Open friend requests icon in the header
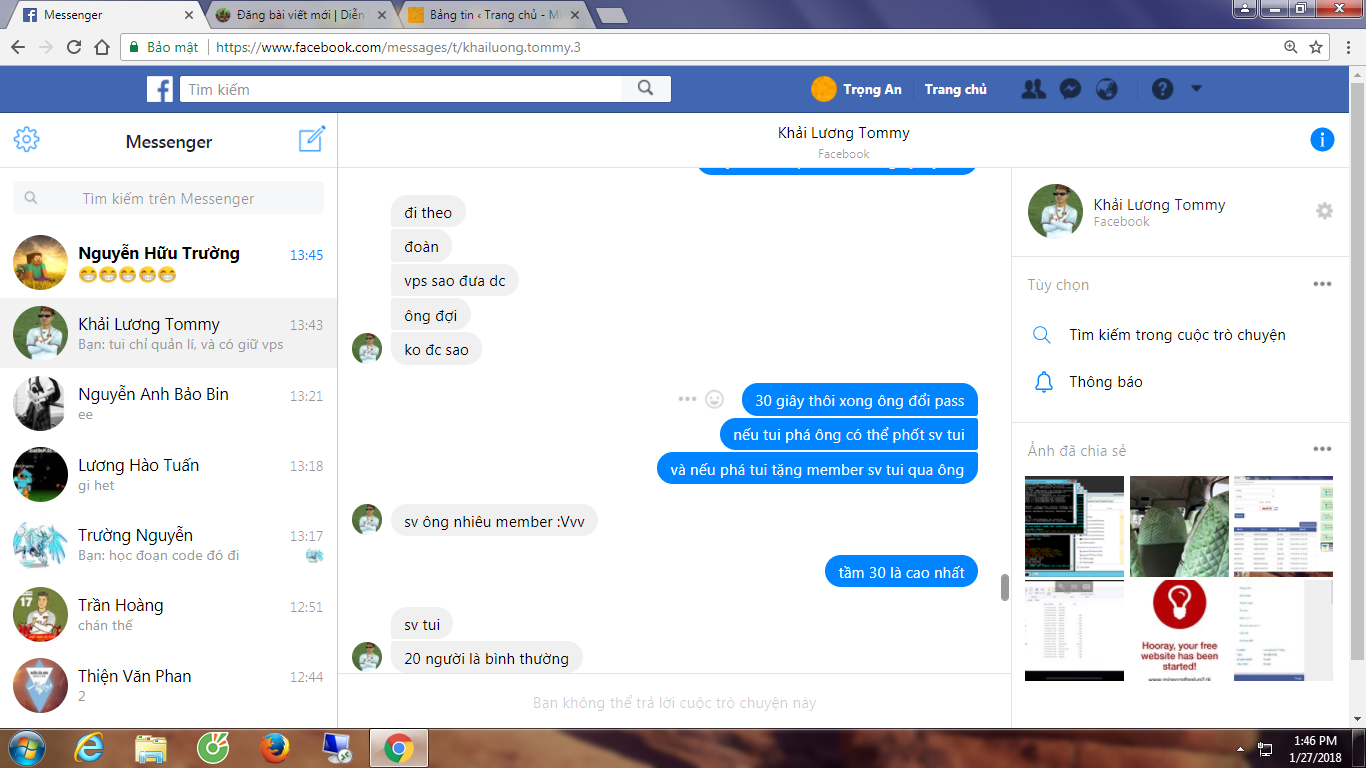The width and height of the screenshot is (1366, 768). [x=1033, y=89]
